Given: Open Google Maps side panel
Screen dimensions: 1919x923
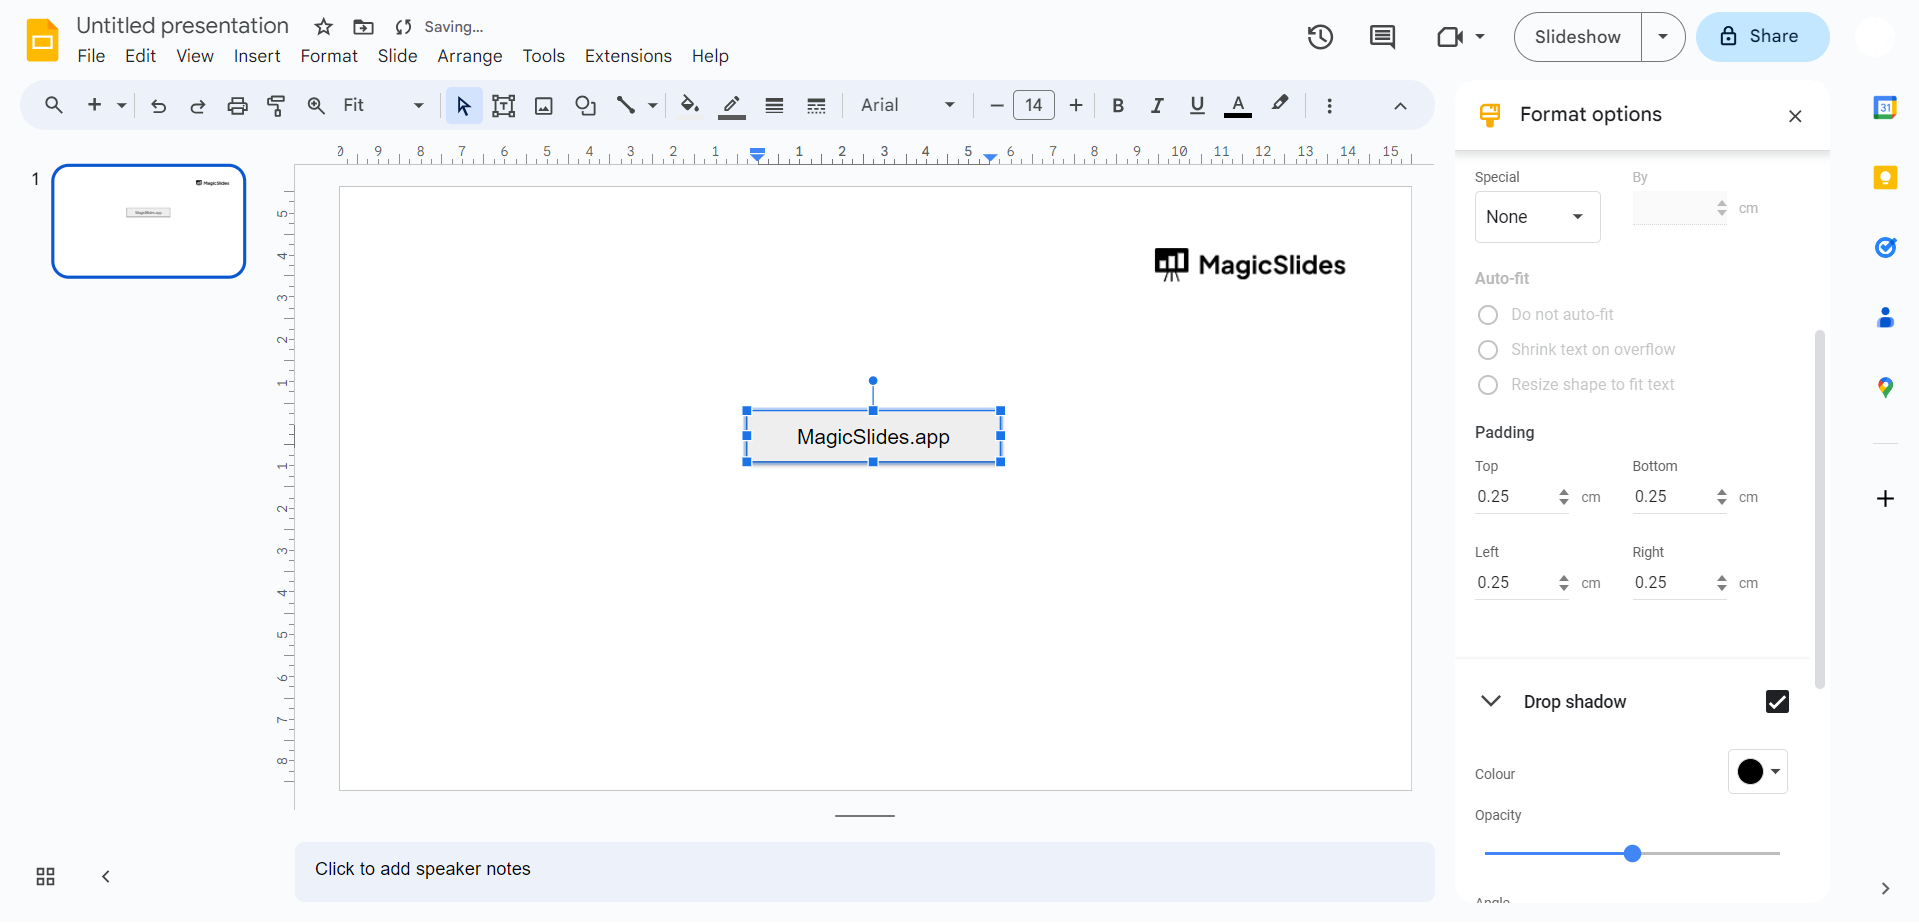Looking at the screenshot, I should [x=1885, y=387].
